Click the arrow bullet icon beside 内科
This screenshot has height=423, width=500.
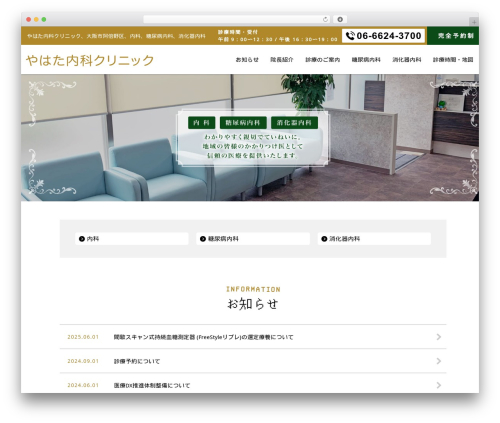point(82,239)
